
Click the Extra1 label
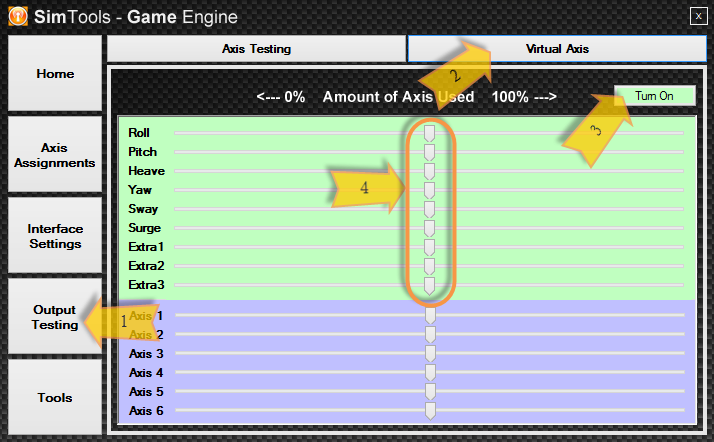pos(146,247)
